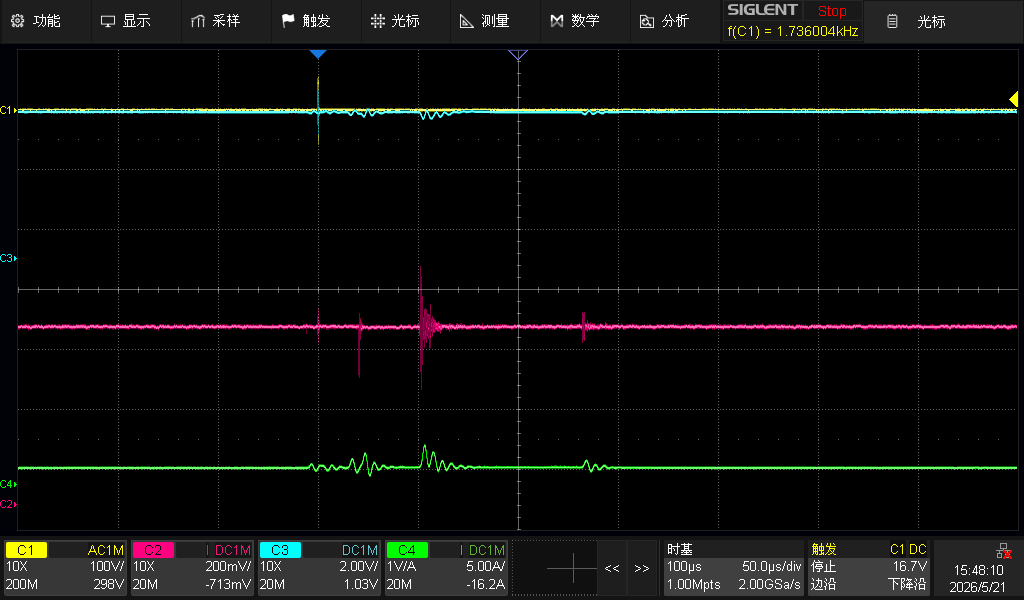This screenshot has width=1024, height=600.
Task: Select the C2 ground level indicator
Action: pyautogui.click(x=8, y=504)
